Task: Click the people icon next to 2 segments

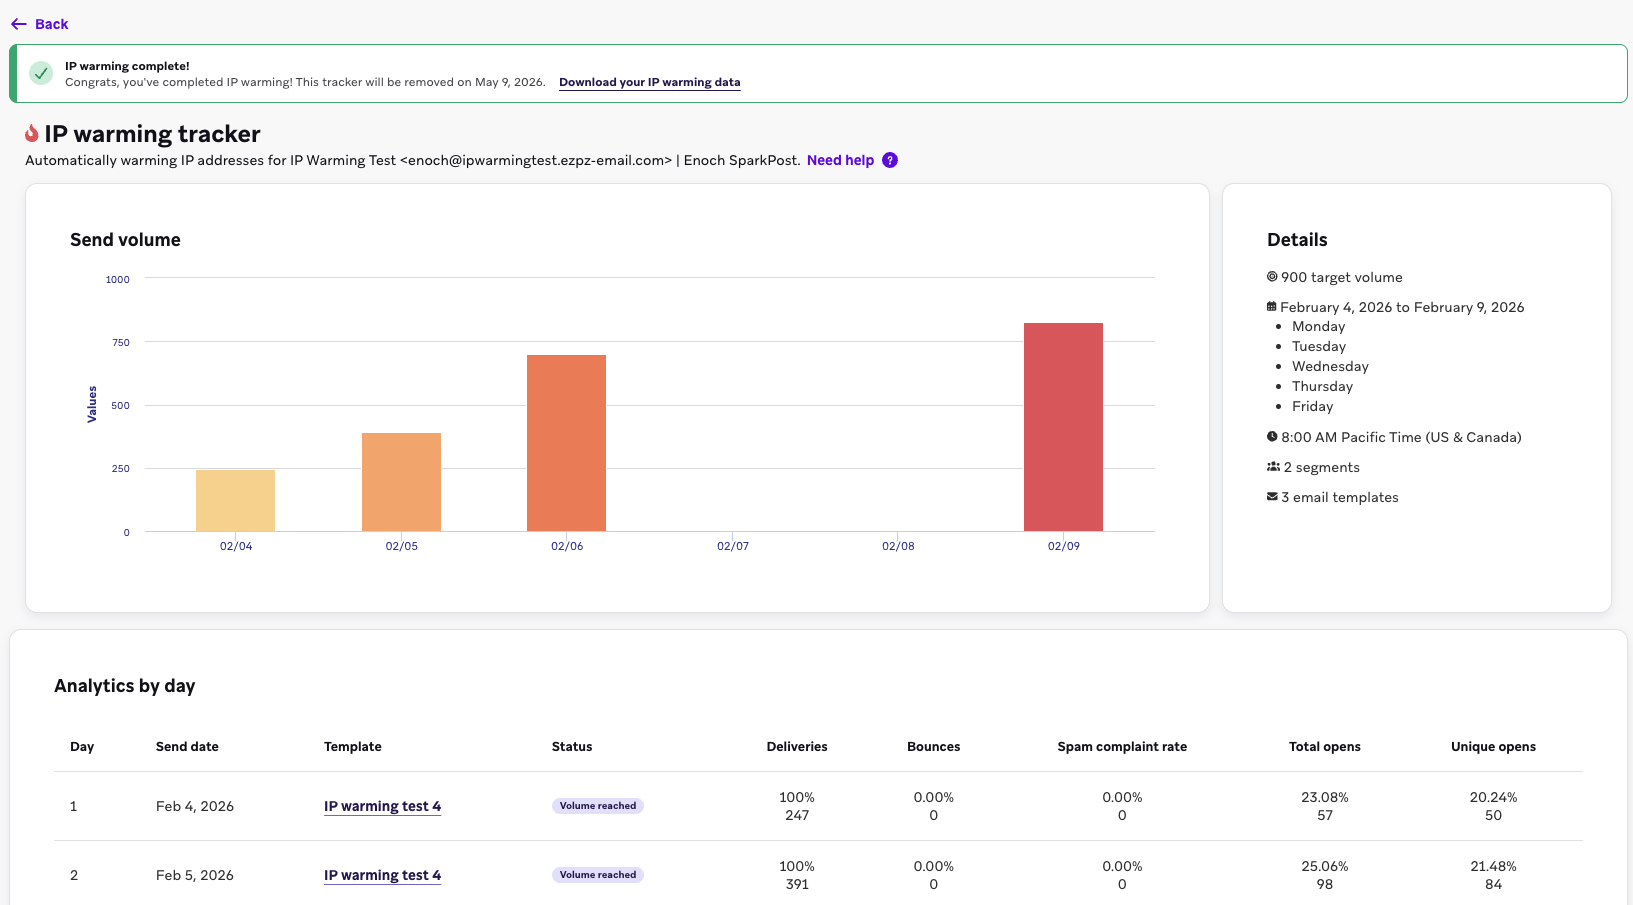Action: click(x=1273, y=467)
